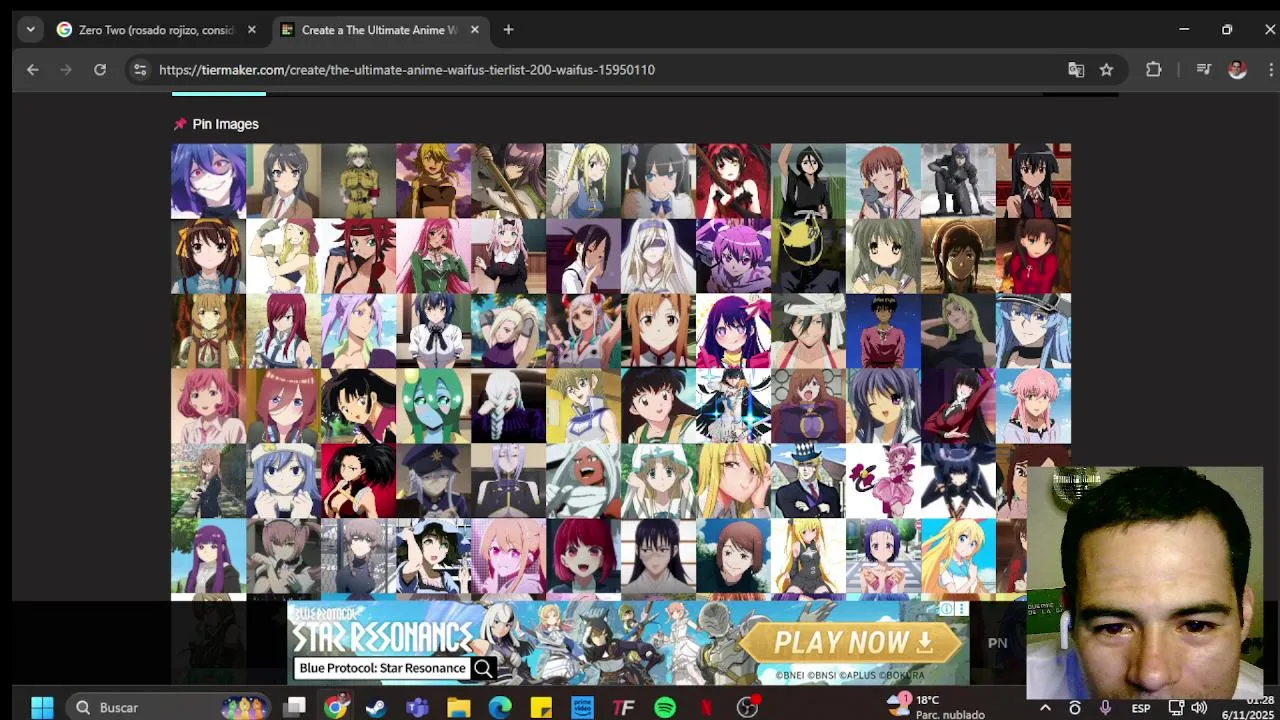The height and width of the screenshot is (720, 1280).
Task: Select the green slime girl thumbnail
Action: [x=433, y=406]
